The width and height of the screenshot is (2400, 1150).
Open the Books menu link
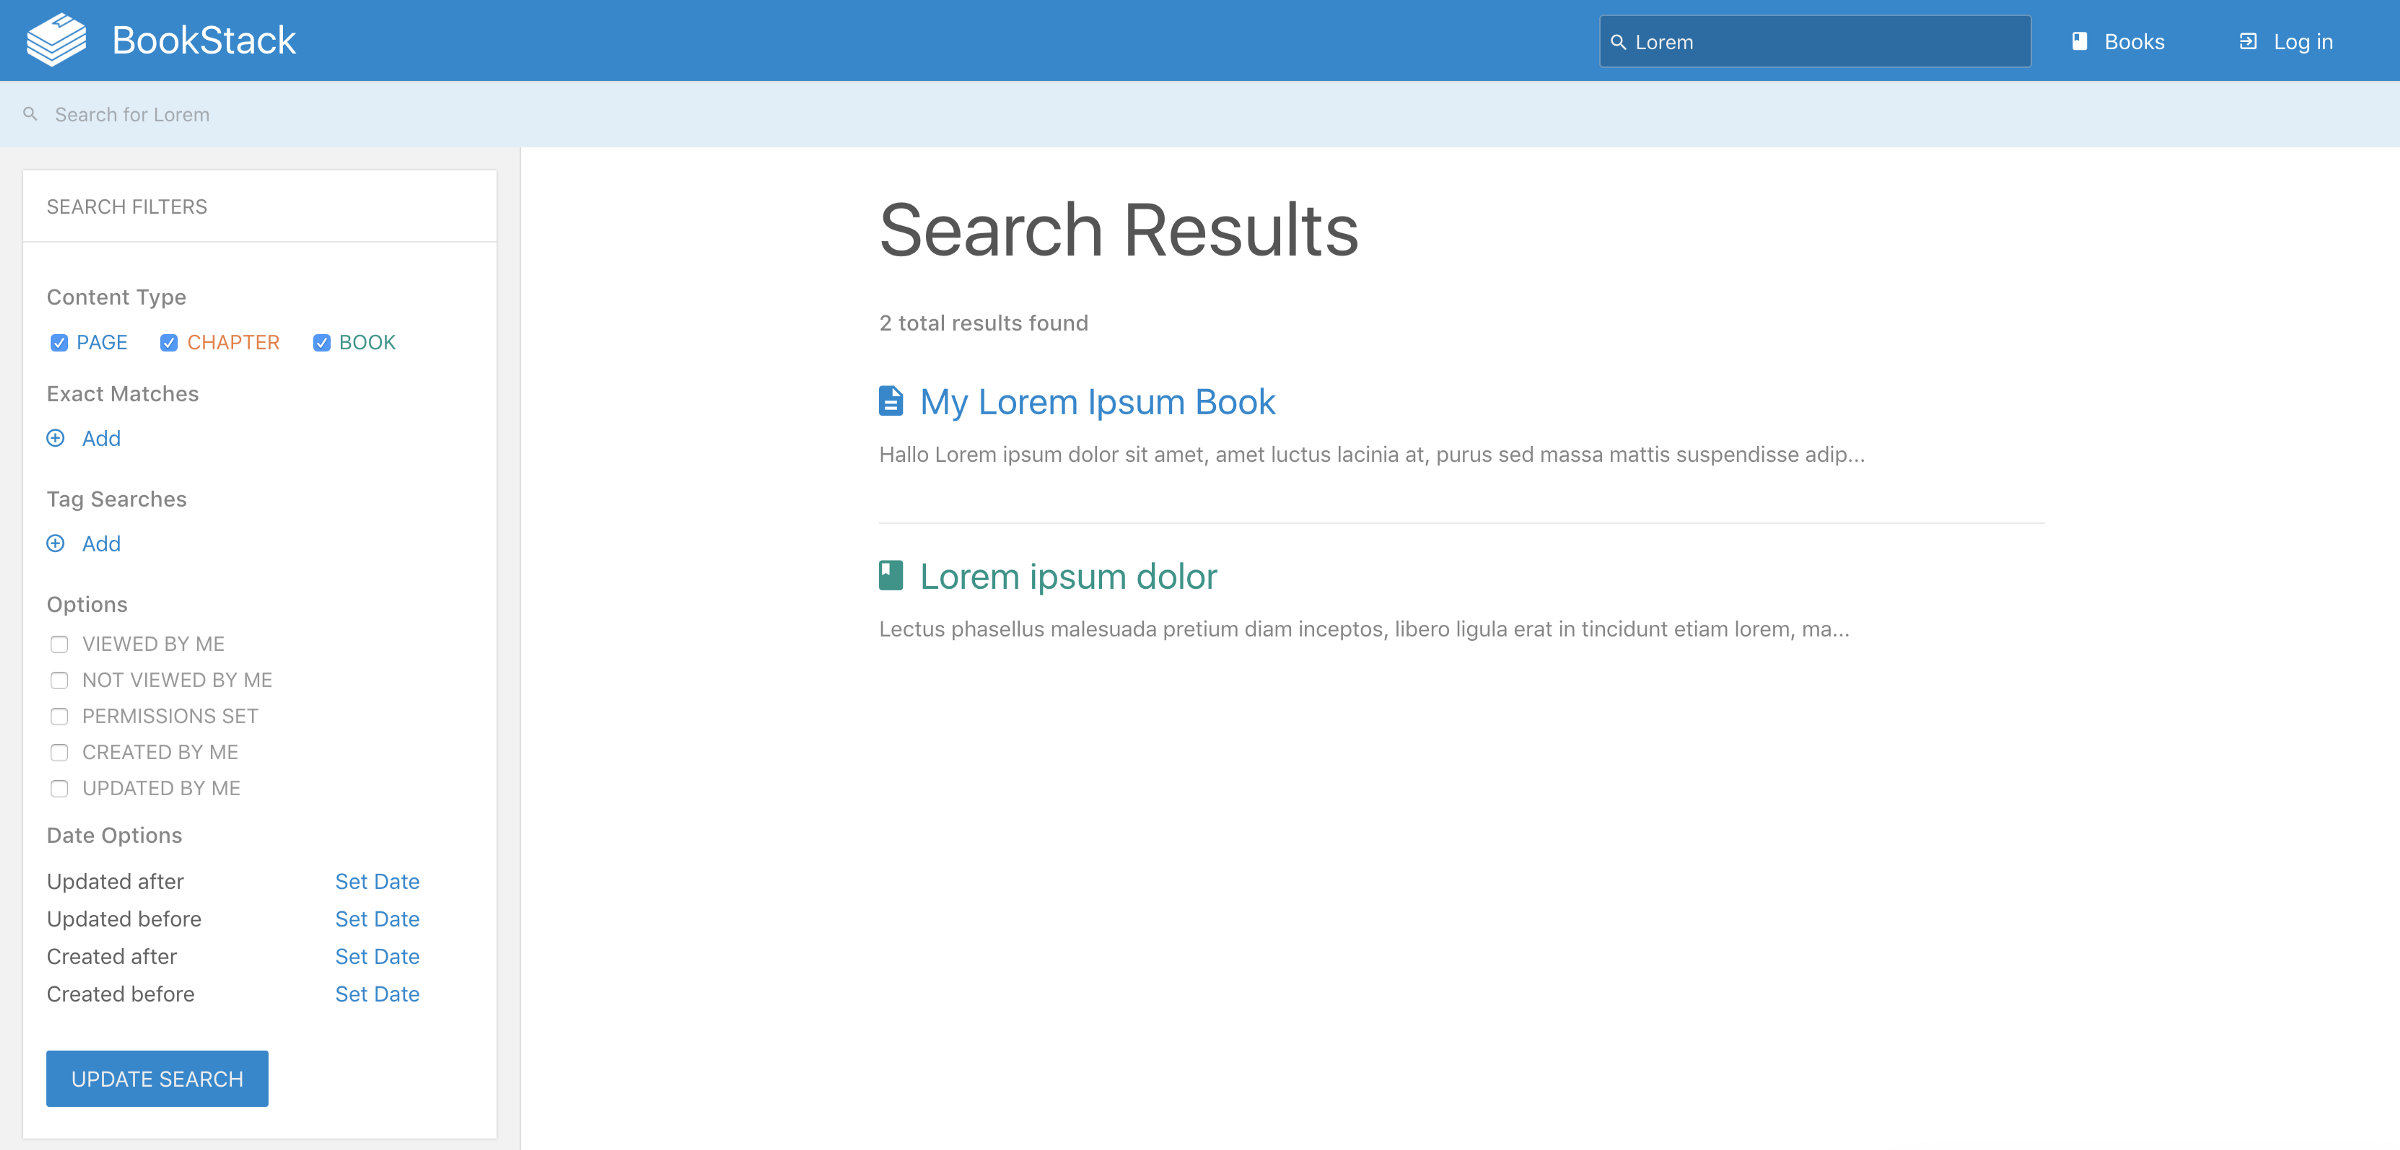(x=2134, y=42)
